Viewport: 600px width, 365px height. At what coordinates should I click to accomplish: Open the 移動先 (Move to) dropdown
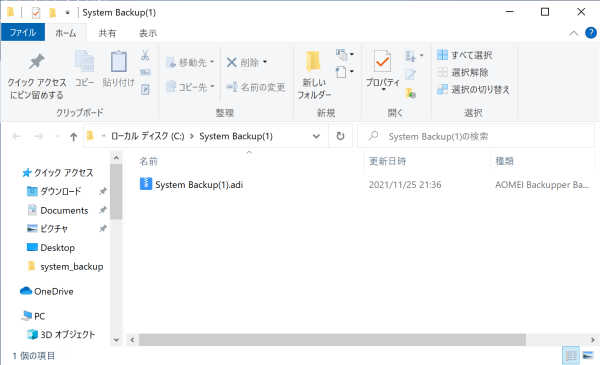tap(190, 62)
